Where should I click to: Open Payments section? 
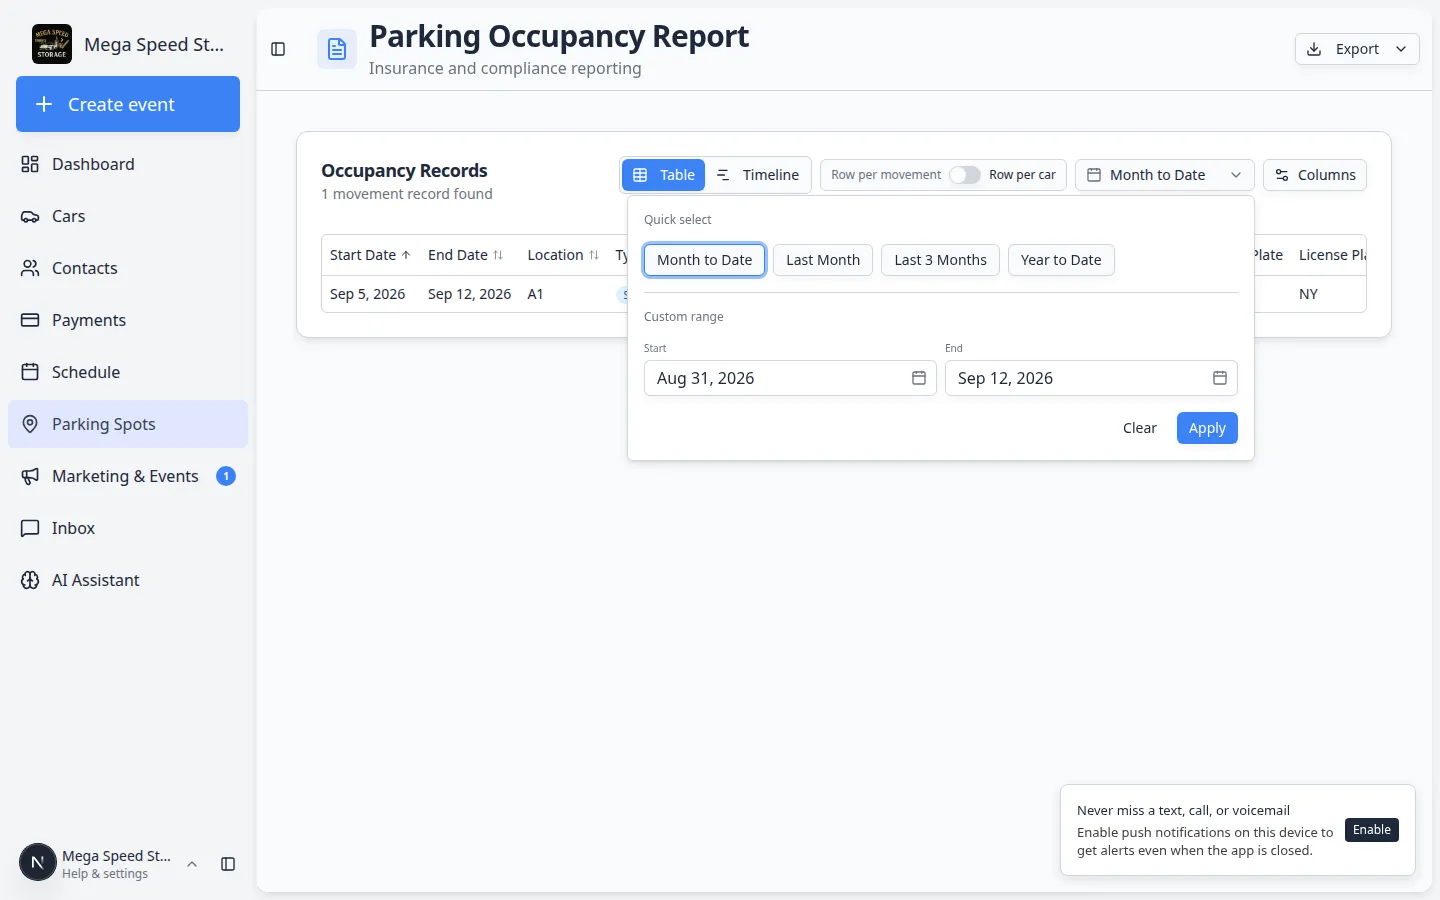pyautogui.click(x=128, y=320)
